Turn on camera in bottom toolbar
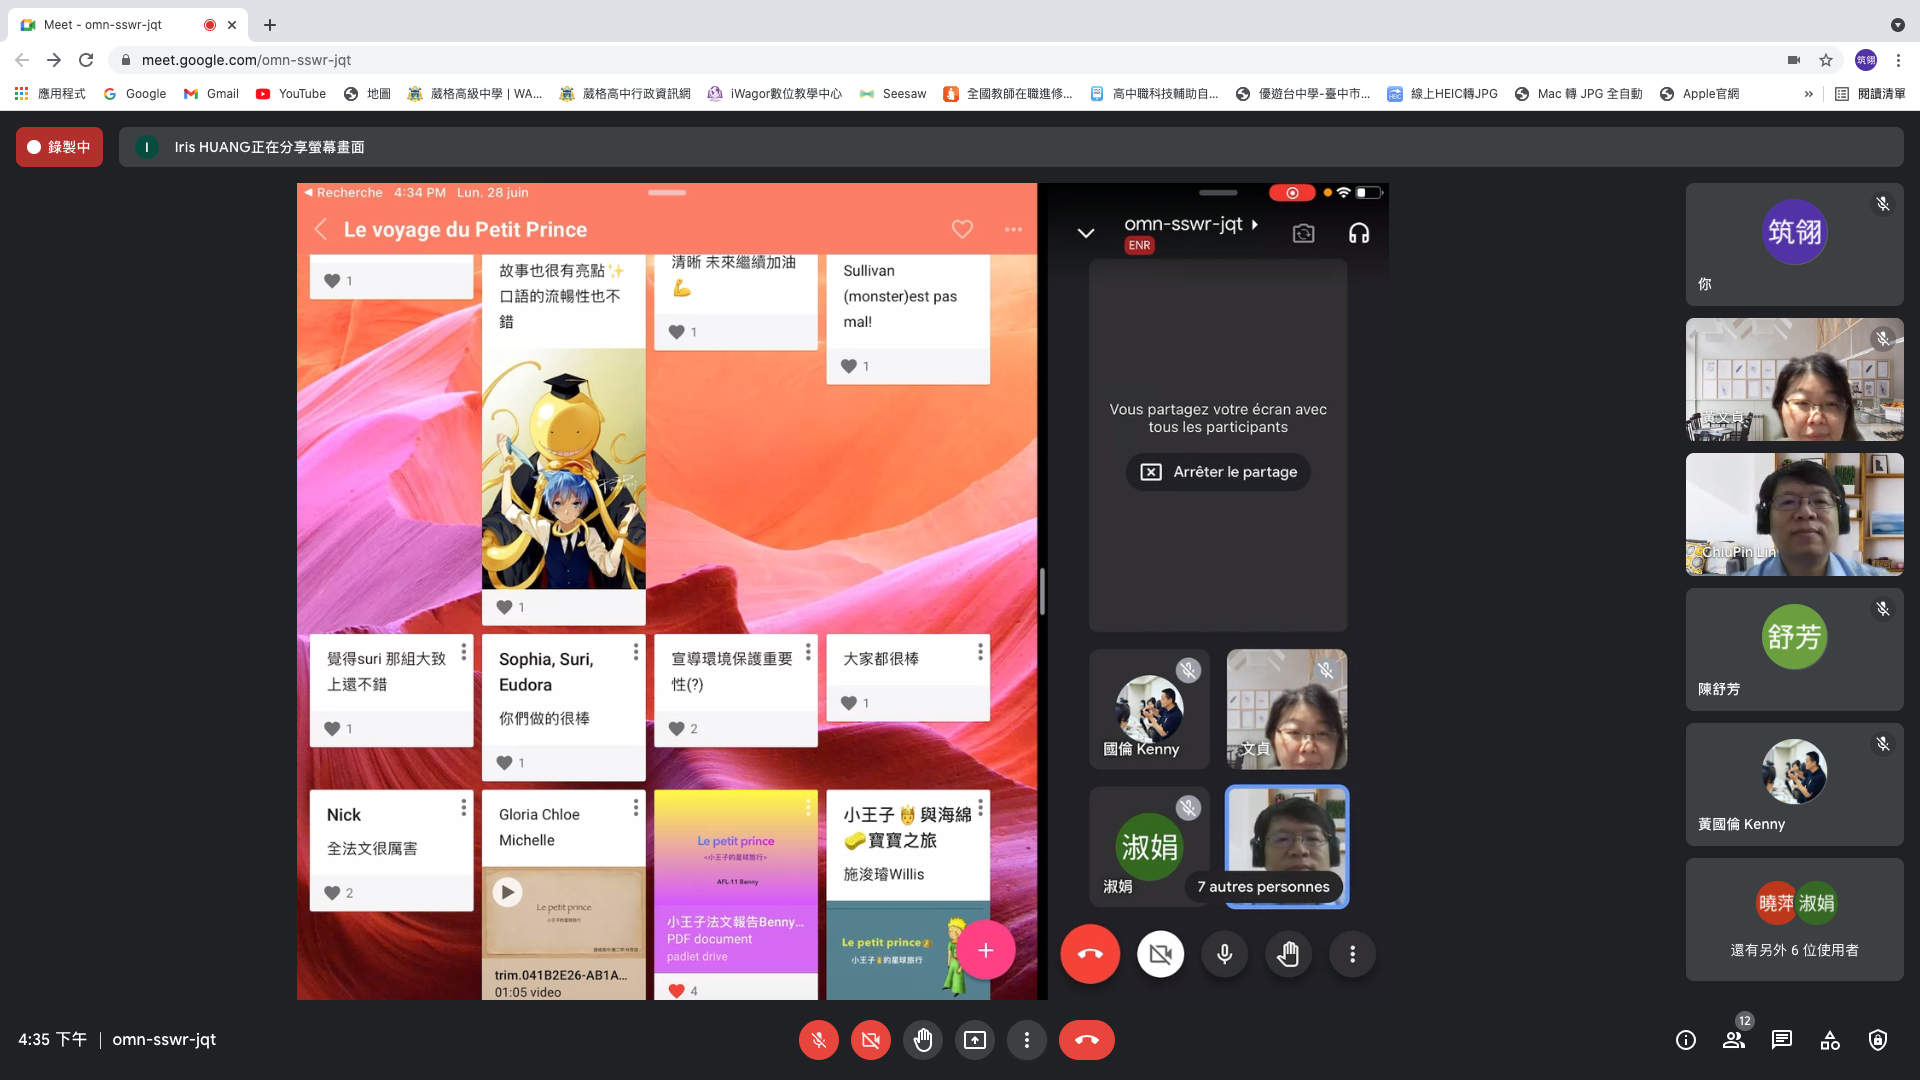The width and height of the screenshot is (1920, 1080). point(870,1040)
